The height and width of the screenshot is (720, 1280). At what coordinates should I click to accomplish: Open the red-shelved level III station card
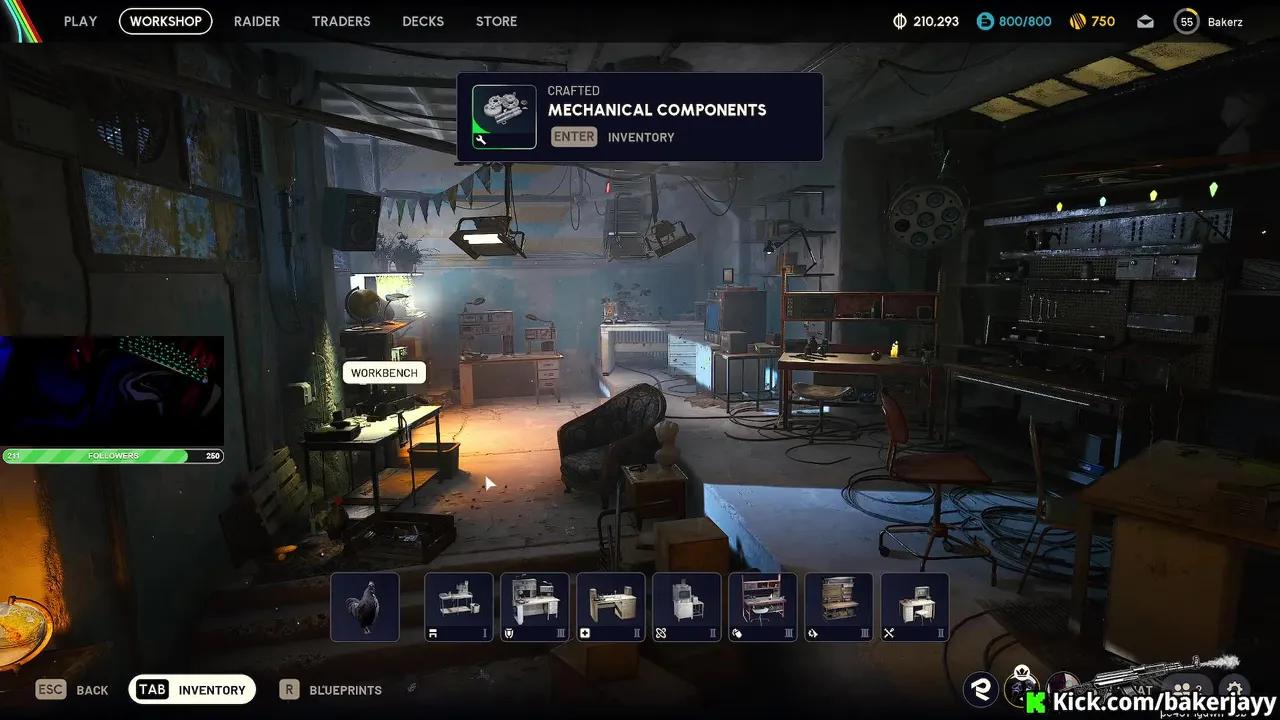763,607
